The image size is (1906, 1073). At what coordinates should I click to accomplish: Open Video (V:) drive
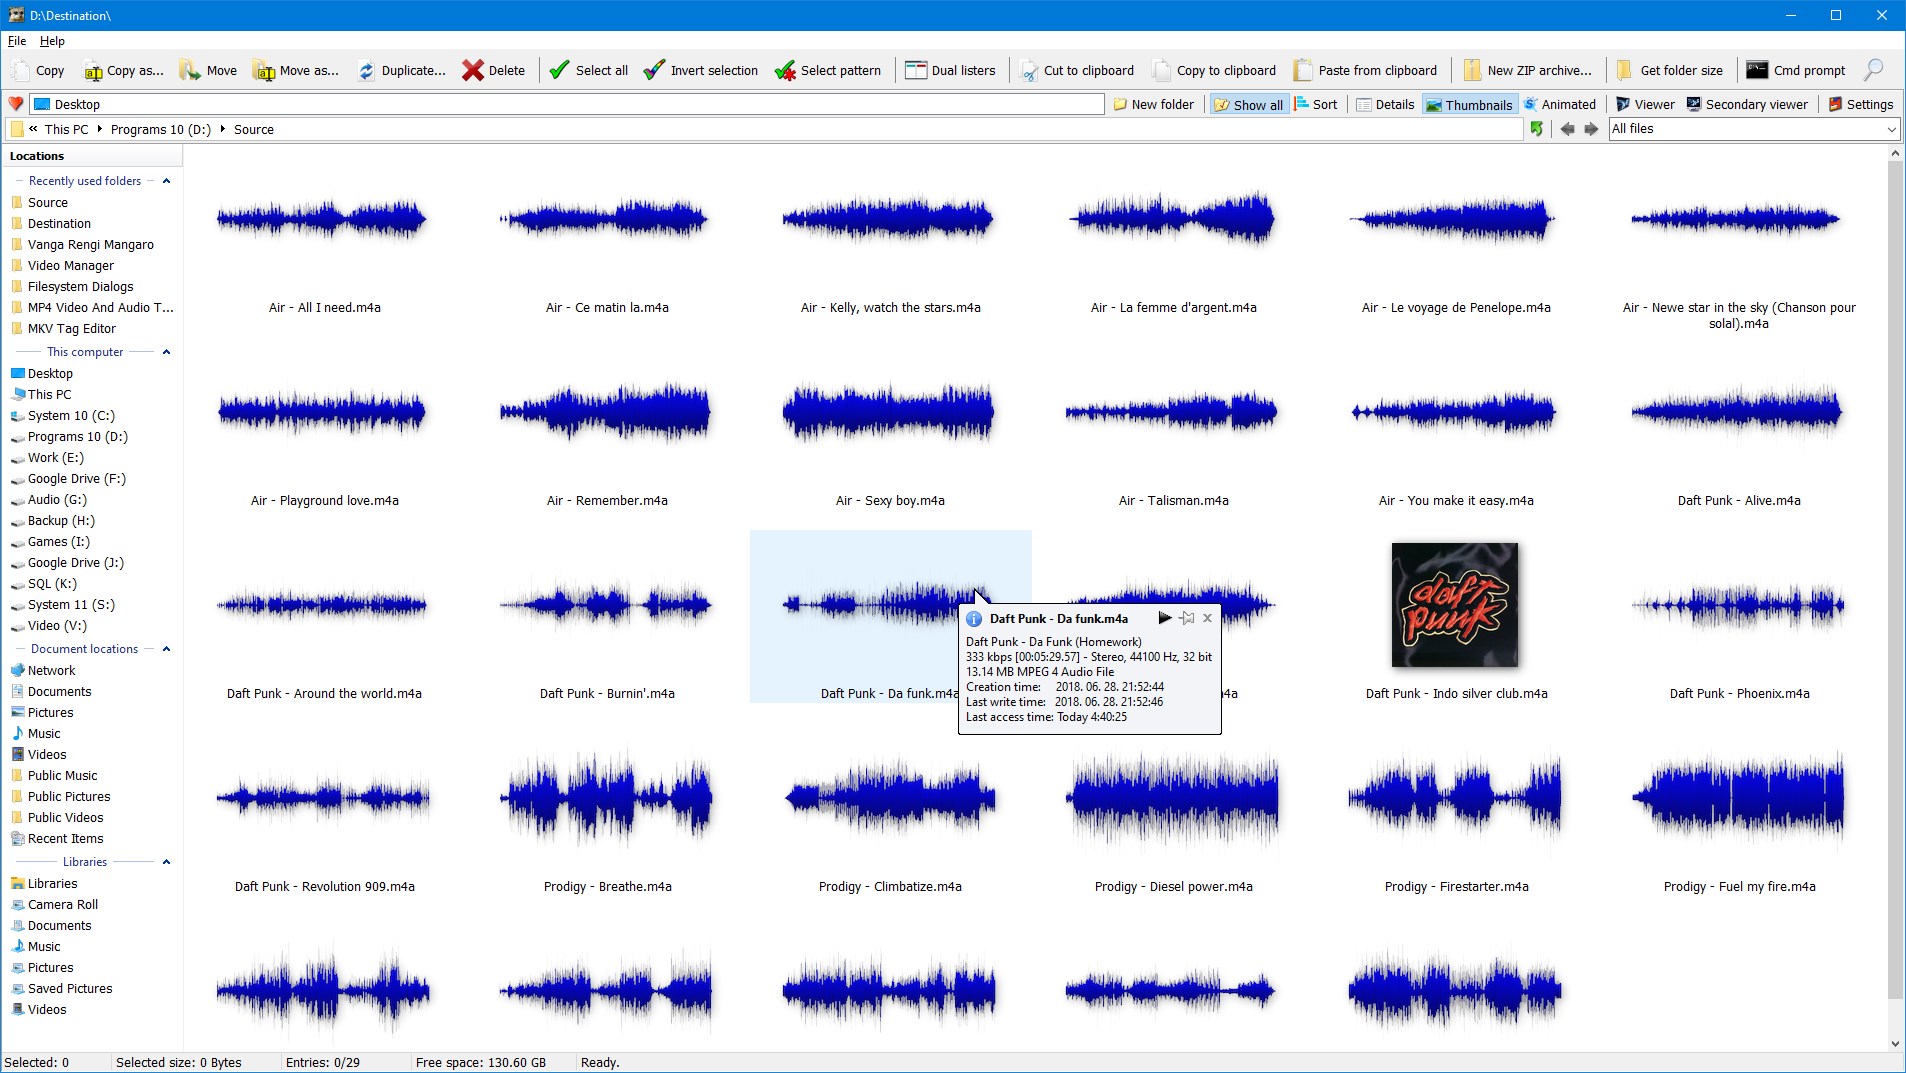(57, 626)
